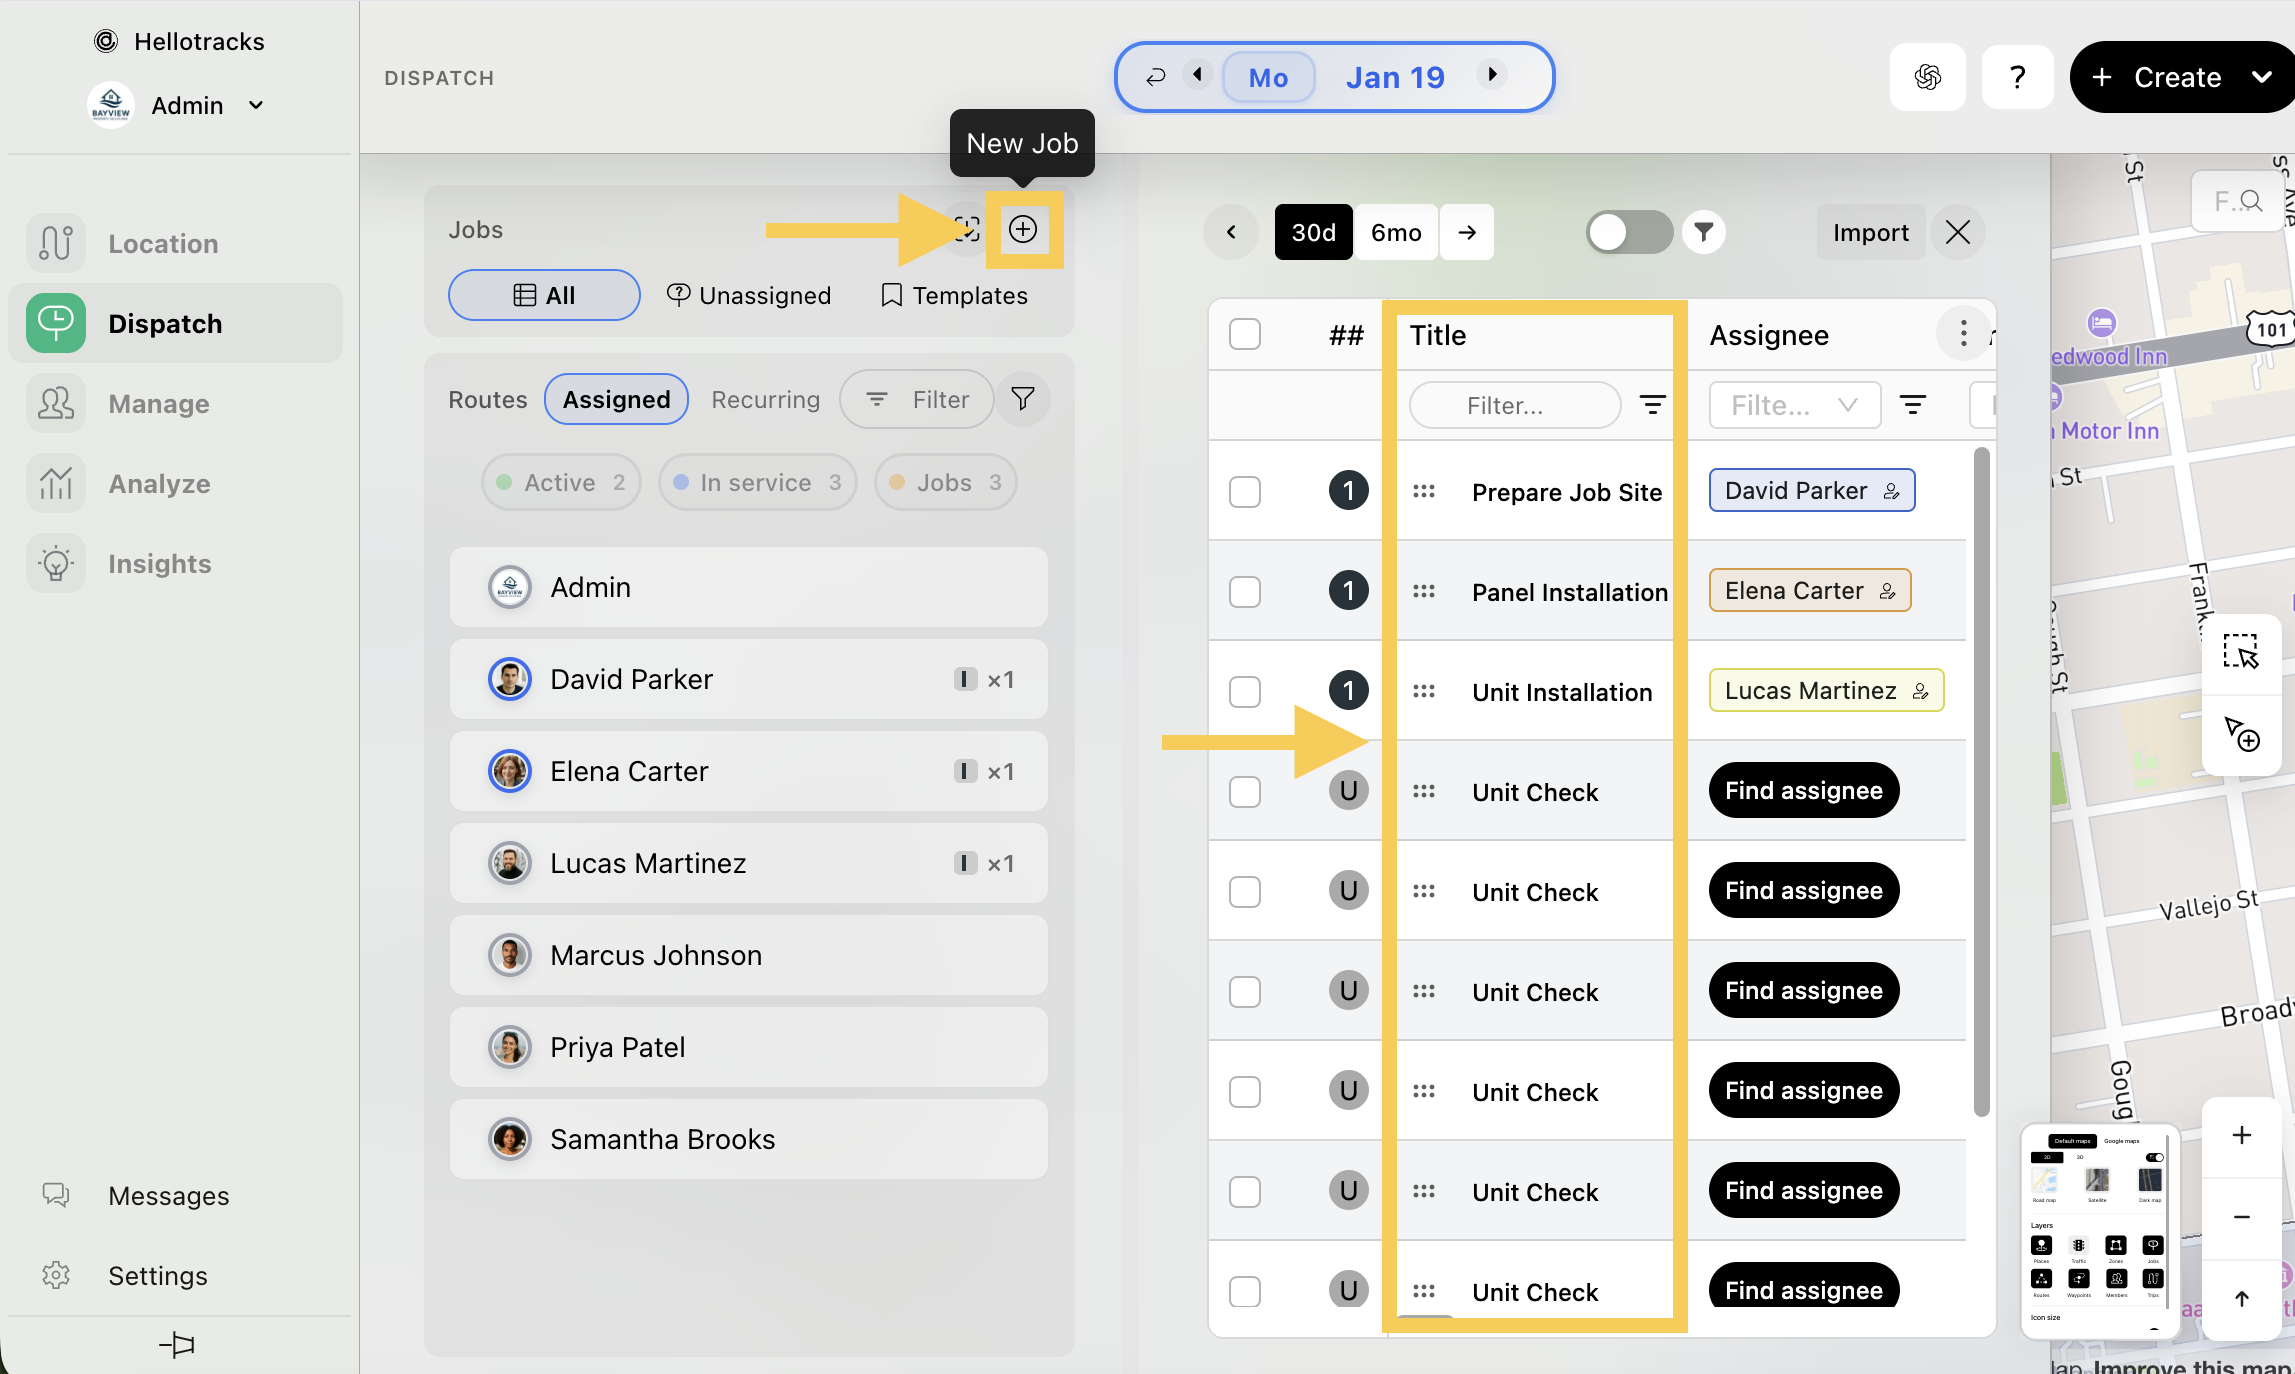Select the Recurring routes tab
The image size is (2295, 1374).
765,400
